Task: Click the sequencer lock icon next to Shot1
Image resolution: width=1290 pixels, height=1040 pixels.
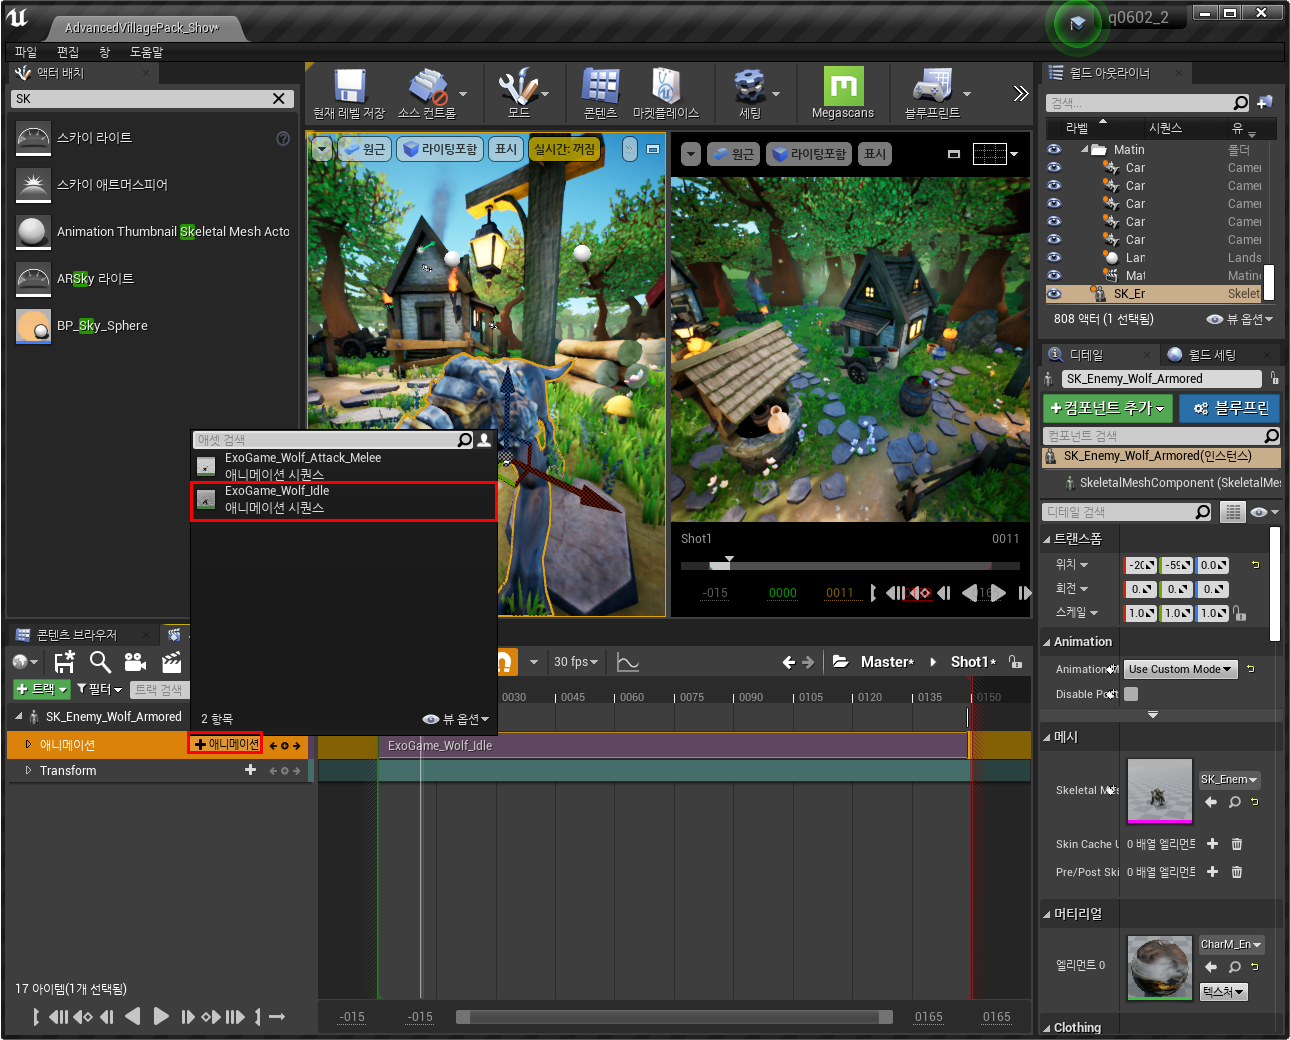Action: tap(1015, 662)
